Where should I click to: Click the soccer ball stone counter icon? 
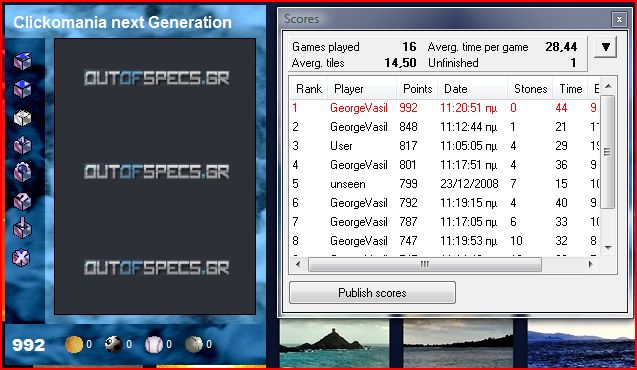point(113,344)
